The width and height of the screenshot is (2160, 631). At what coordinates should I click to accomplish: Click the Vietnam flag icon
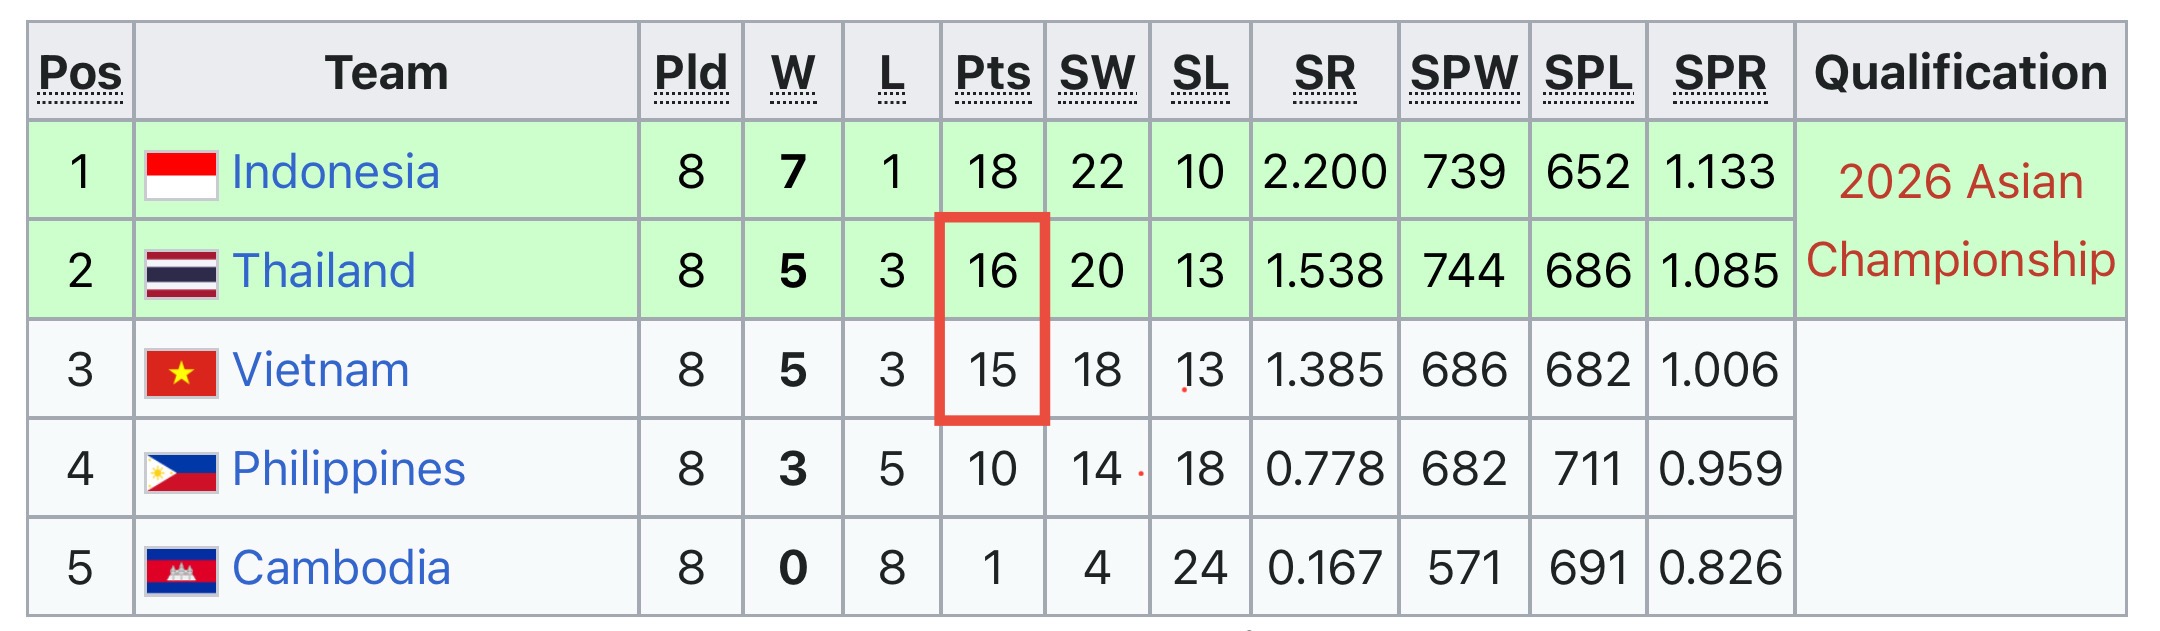point(181,373)
